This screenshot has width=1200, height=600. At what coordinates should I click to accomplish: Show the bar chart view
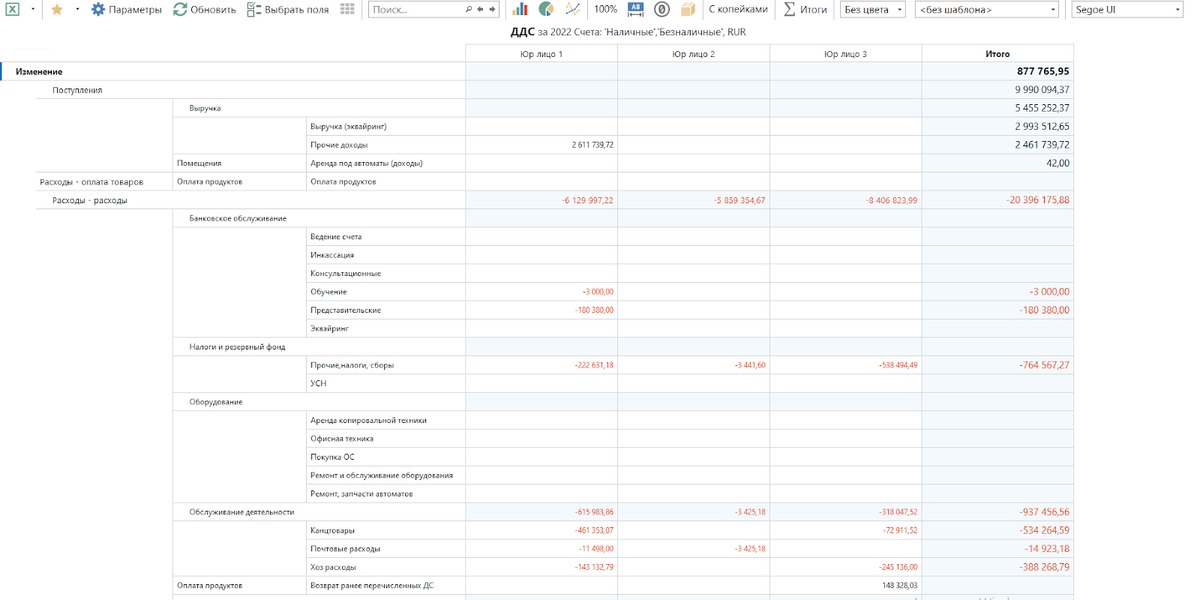(x=520, y=9)
